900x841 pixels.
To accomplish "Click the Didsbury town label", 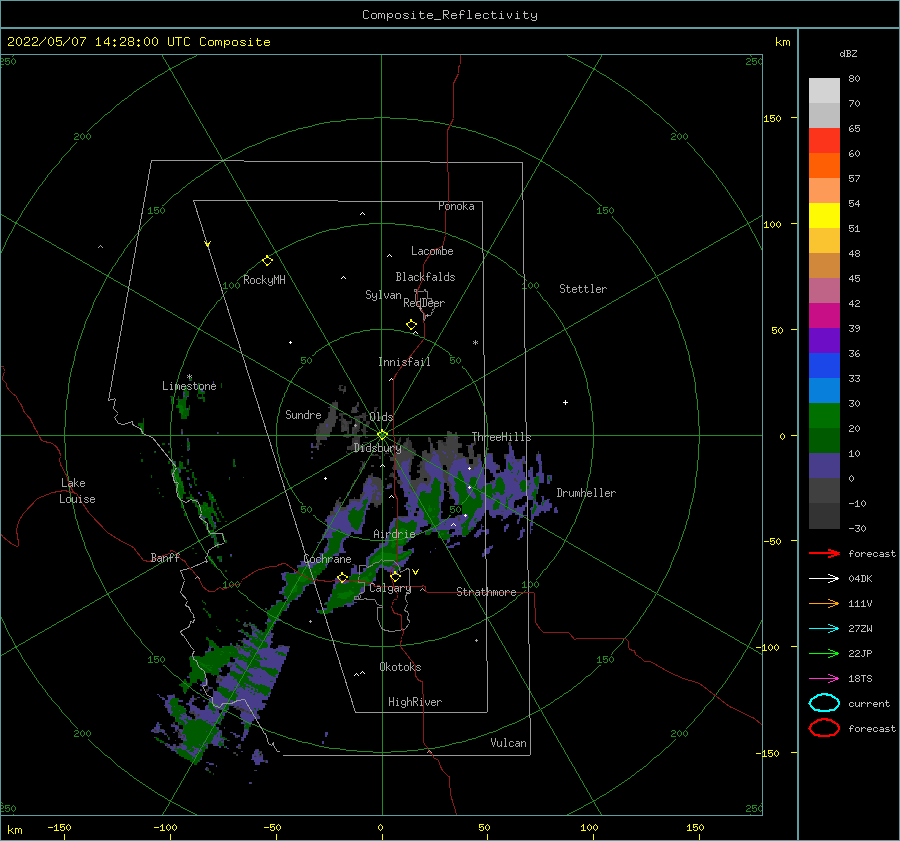I will point(377,448).
